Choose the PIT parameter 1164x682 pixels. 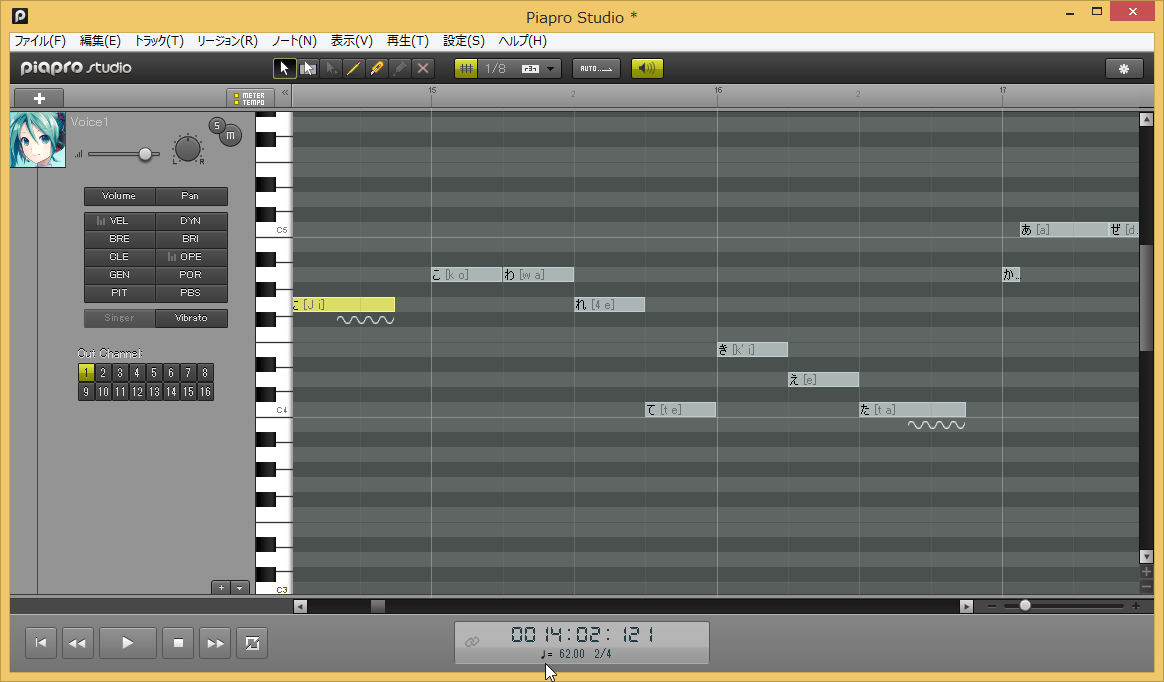119,293
